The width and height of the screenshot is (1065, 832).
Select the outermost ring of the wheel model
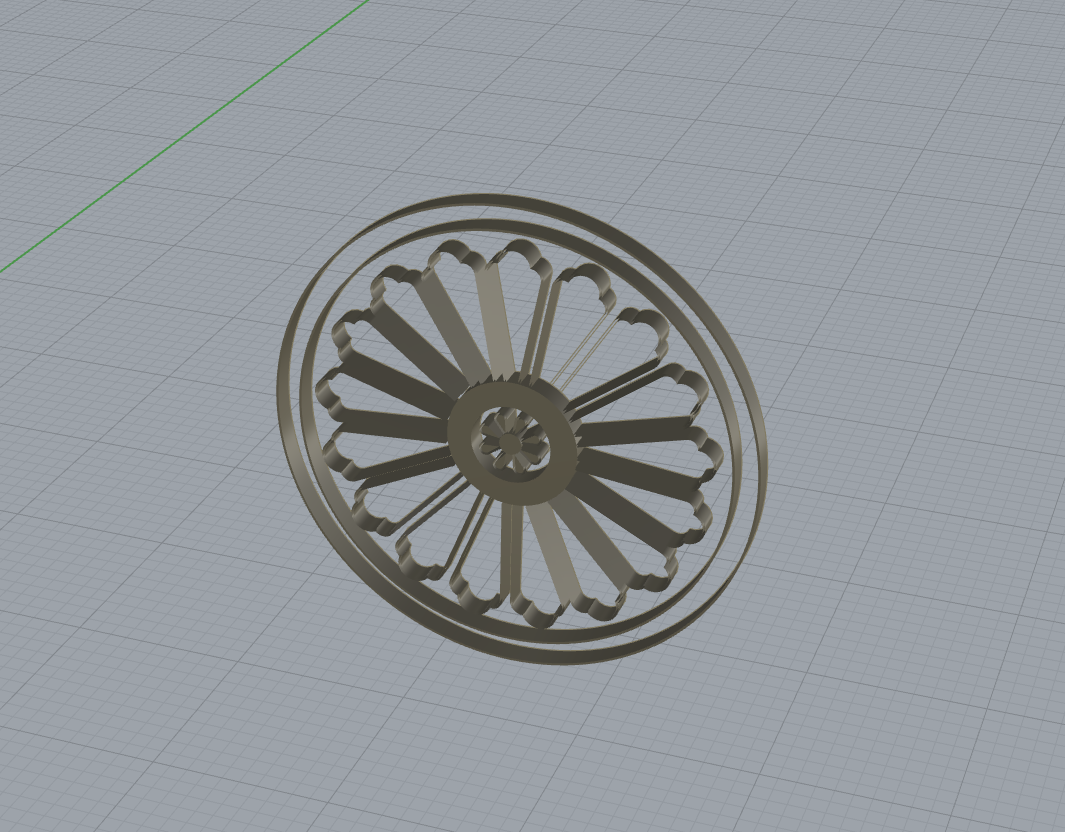coord(283,400)
